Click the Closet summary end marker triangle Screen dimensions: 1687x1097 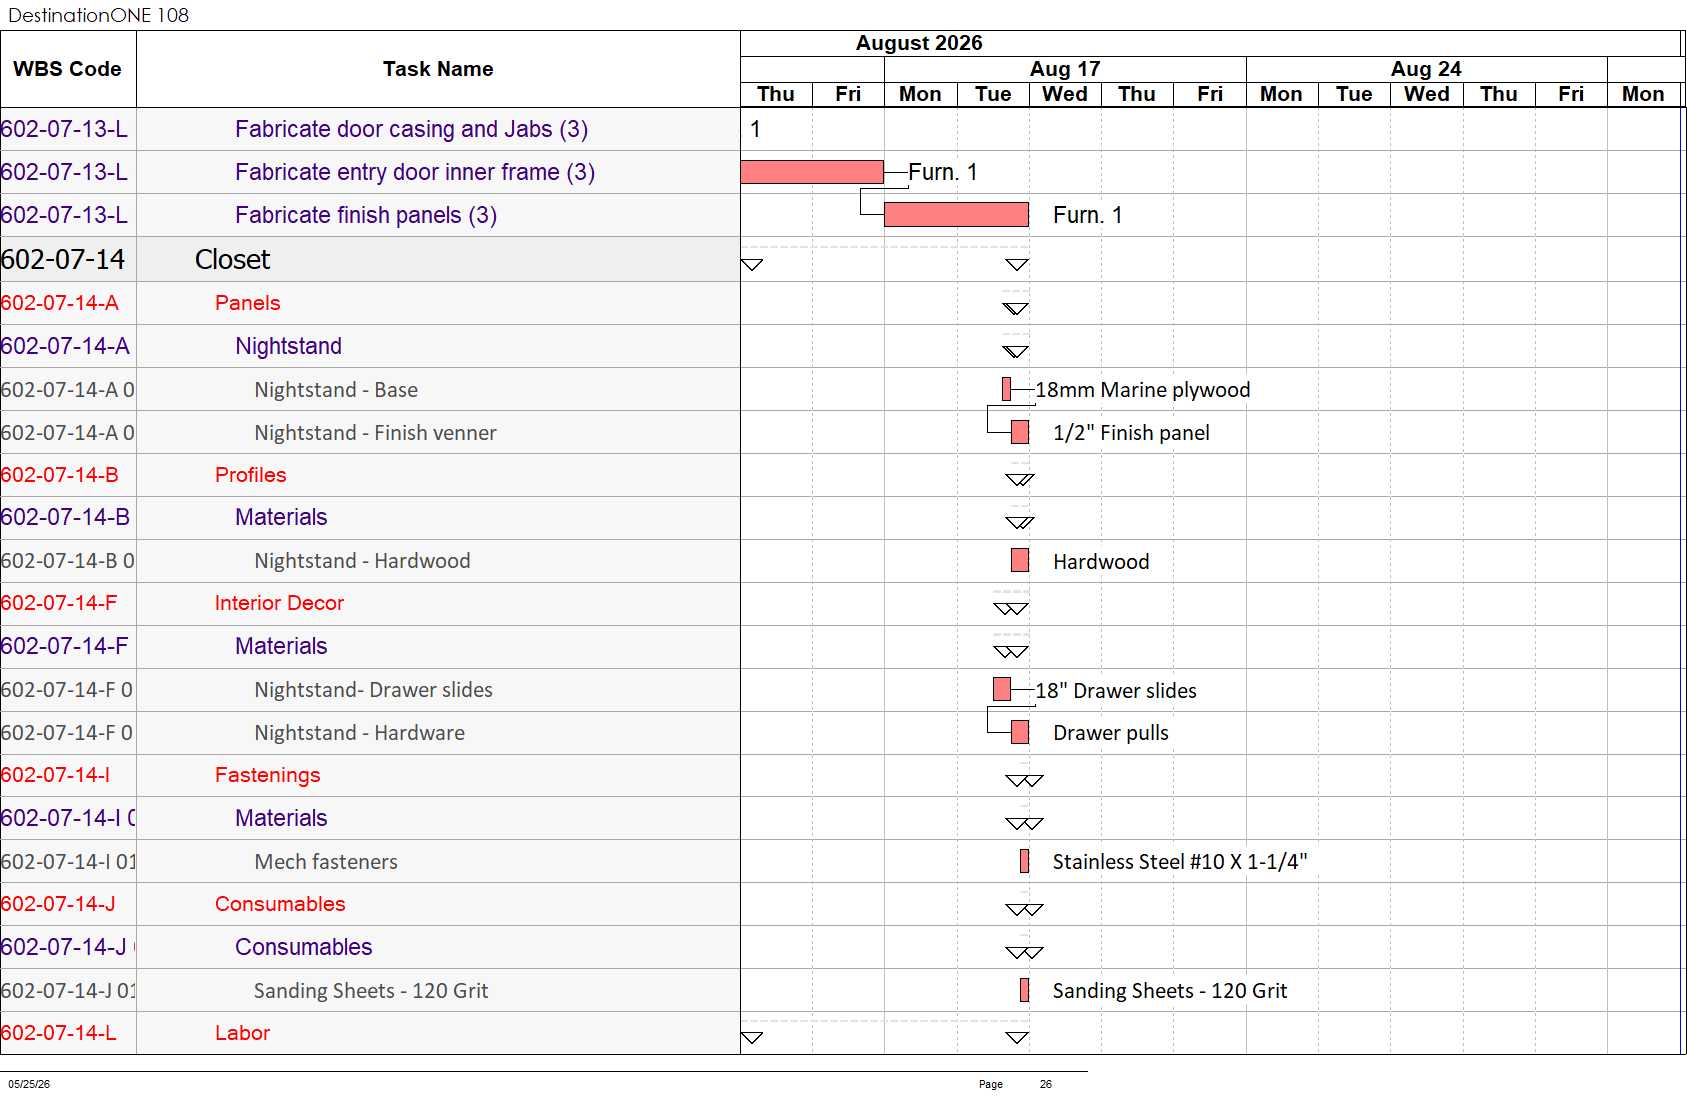(1017, 265)
